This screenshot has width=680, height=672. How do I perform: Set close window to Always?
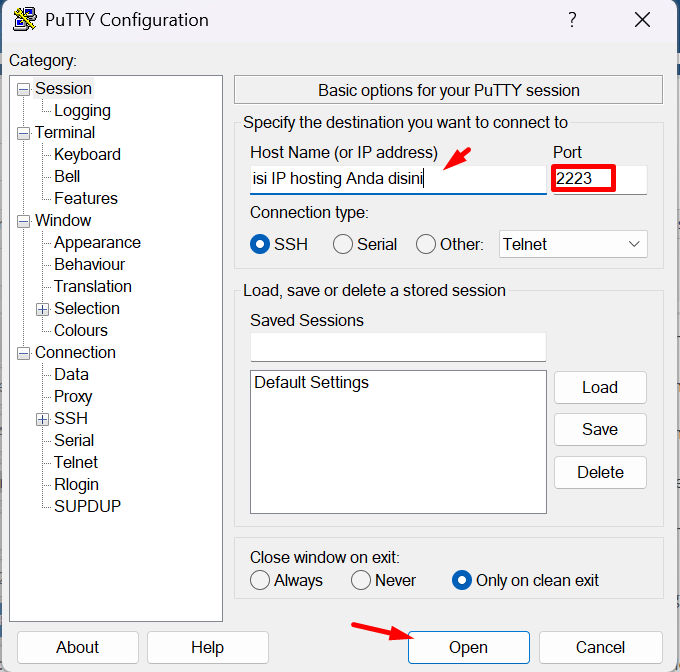pyautogui.click(x=261, y=580)
